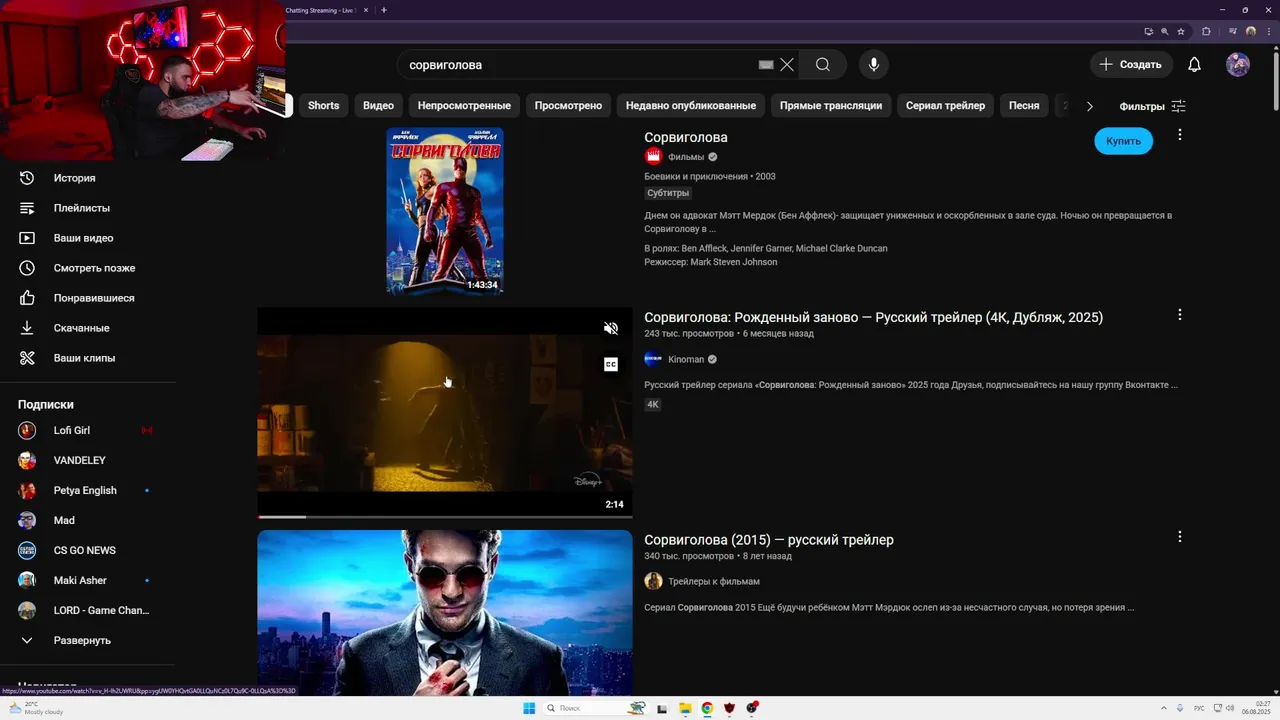Open Трейлеры к фильмам channel link

tap(714, 582)
